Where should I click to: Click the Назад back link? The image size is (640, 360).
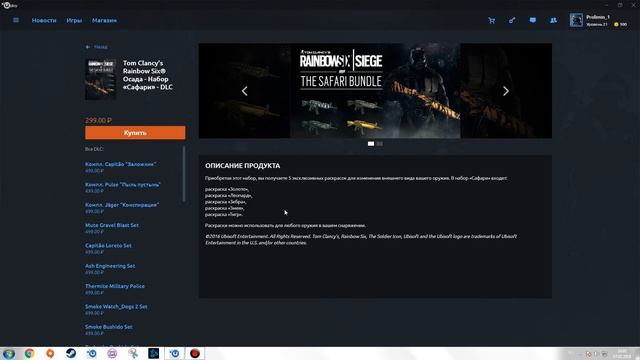(x=101, y=47)
